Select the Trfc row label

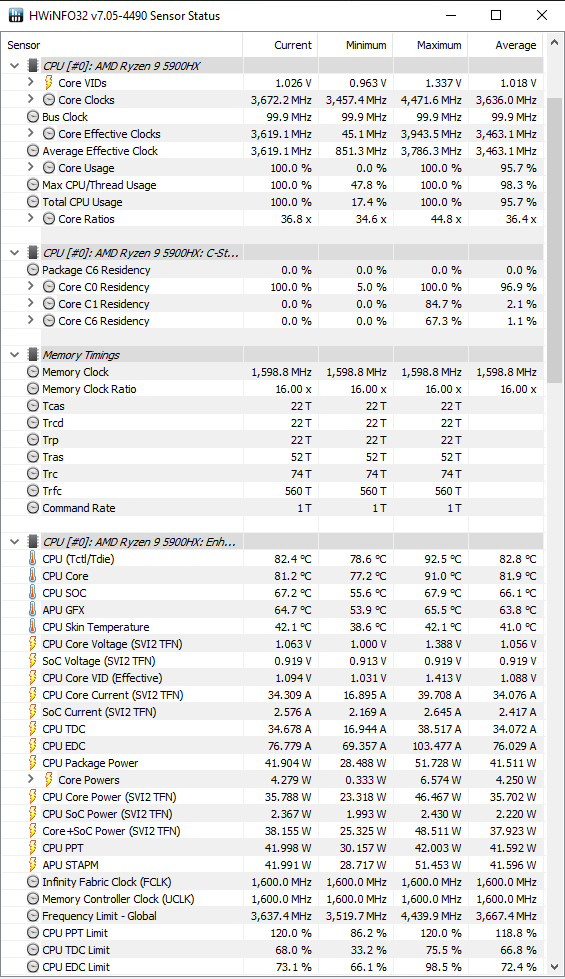(x=52, y=491)
